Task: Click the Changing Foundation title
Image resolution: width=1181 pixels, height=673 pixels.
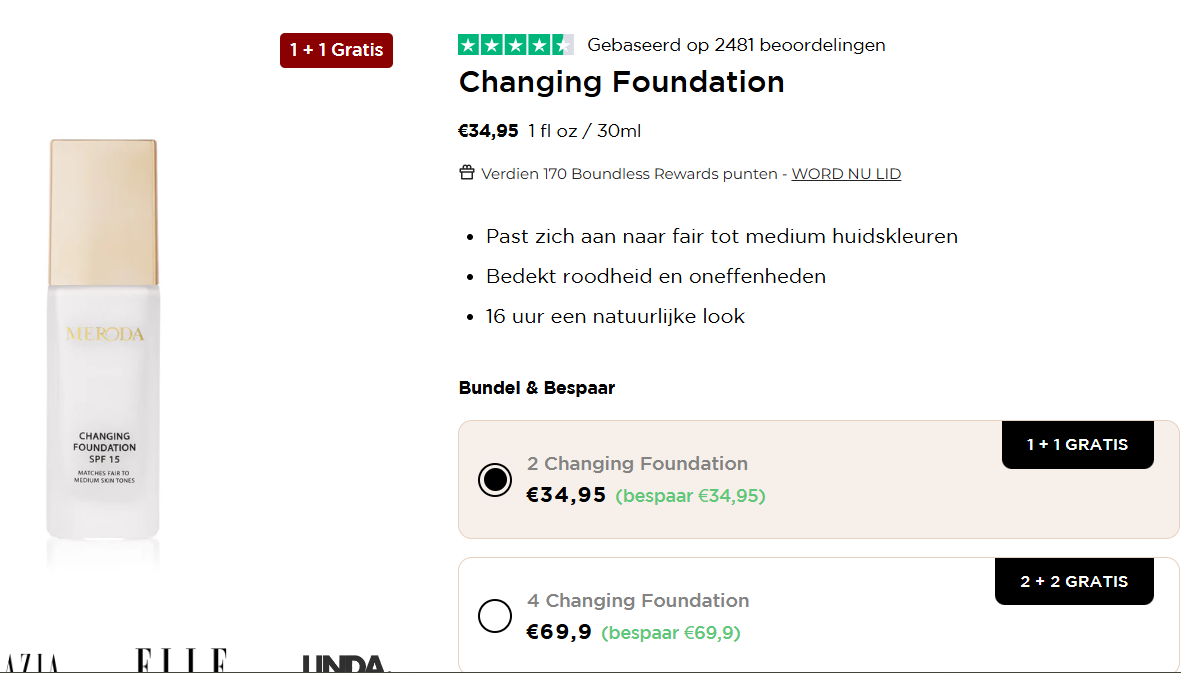Action: [621, 82]
